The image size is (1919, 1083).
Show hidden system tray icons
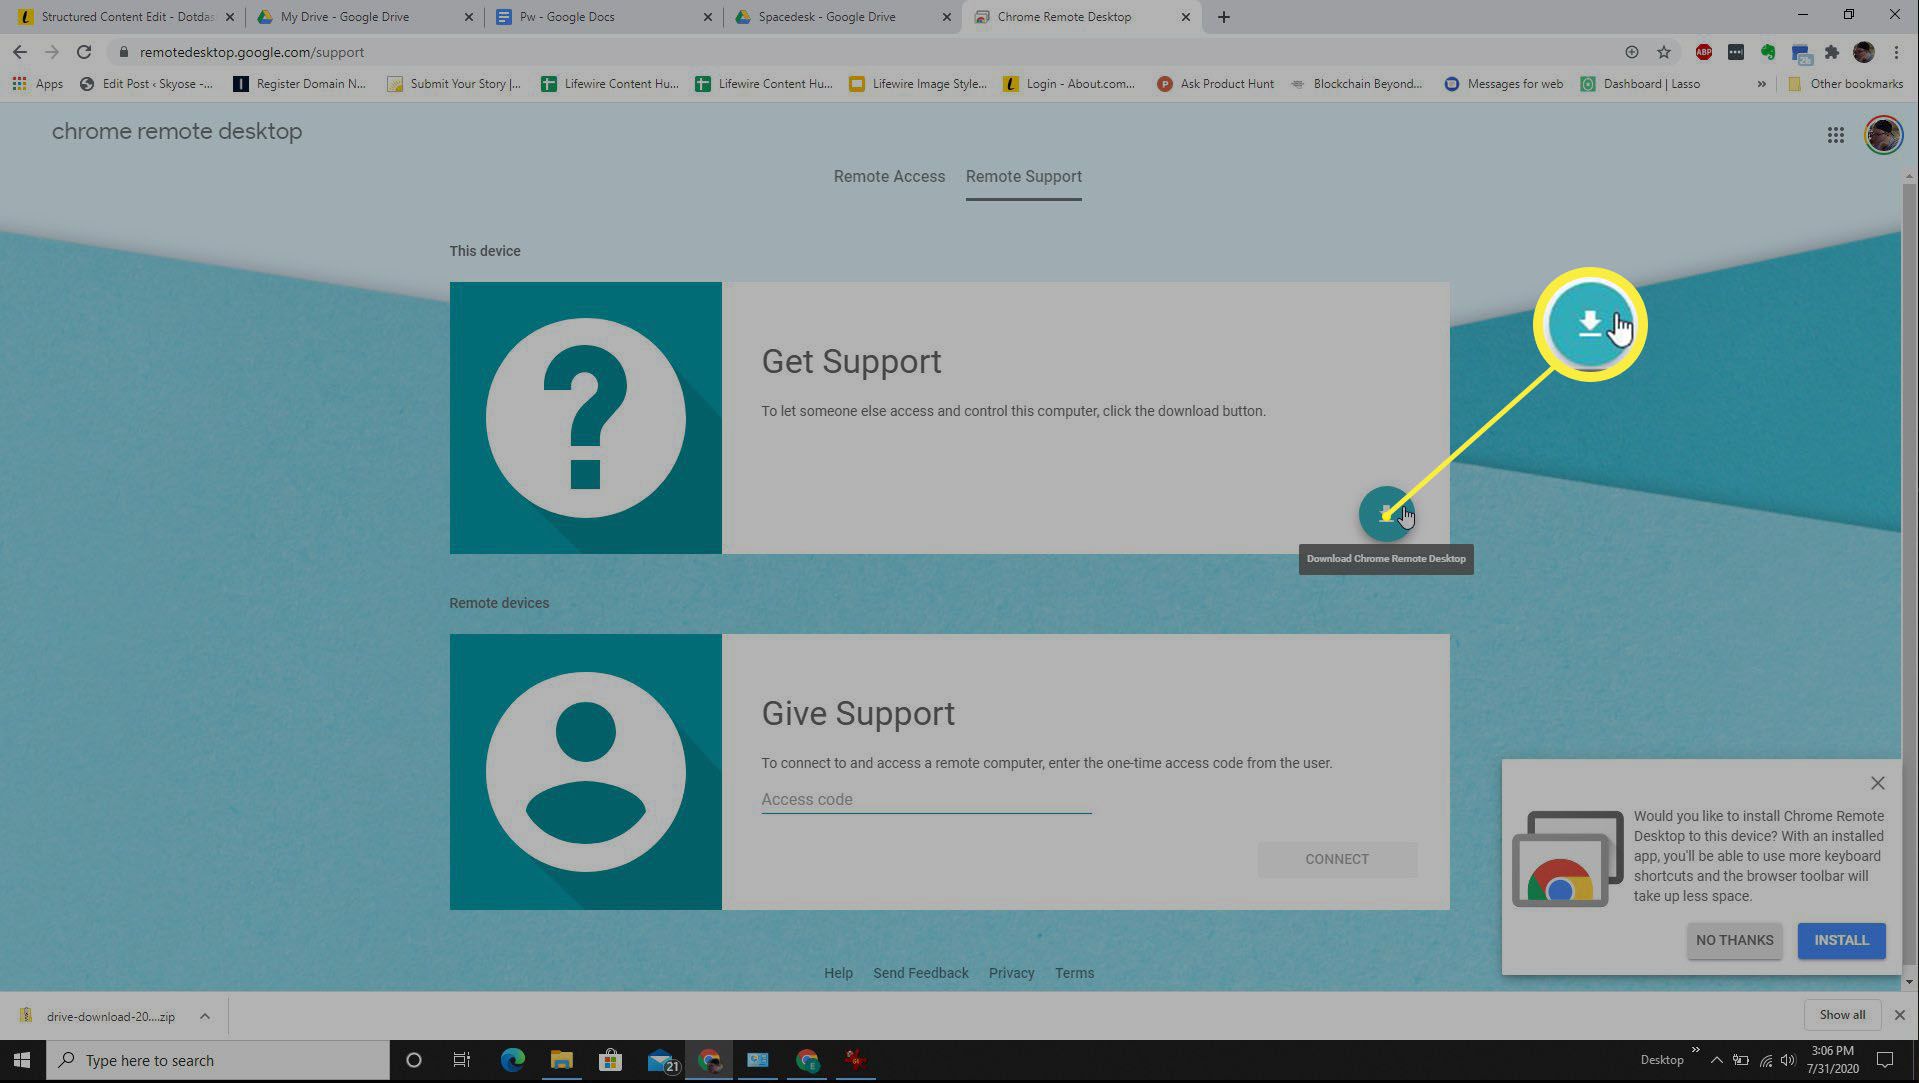[1716, 1060]
